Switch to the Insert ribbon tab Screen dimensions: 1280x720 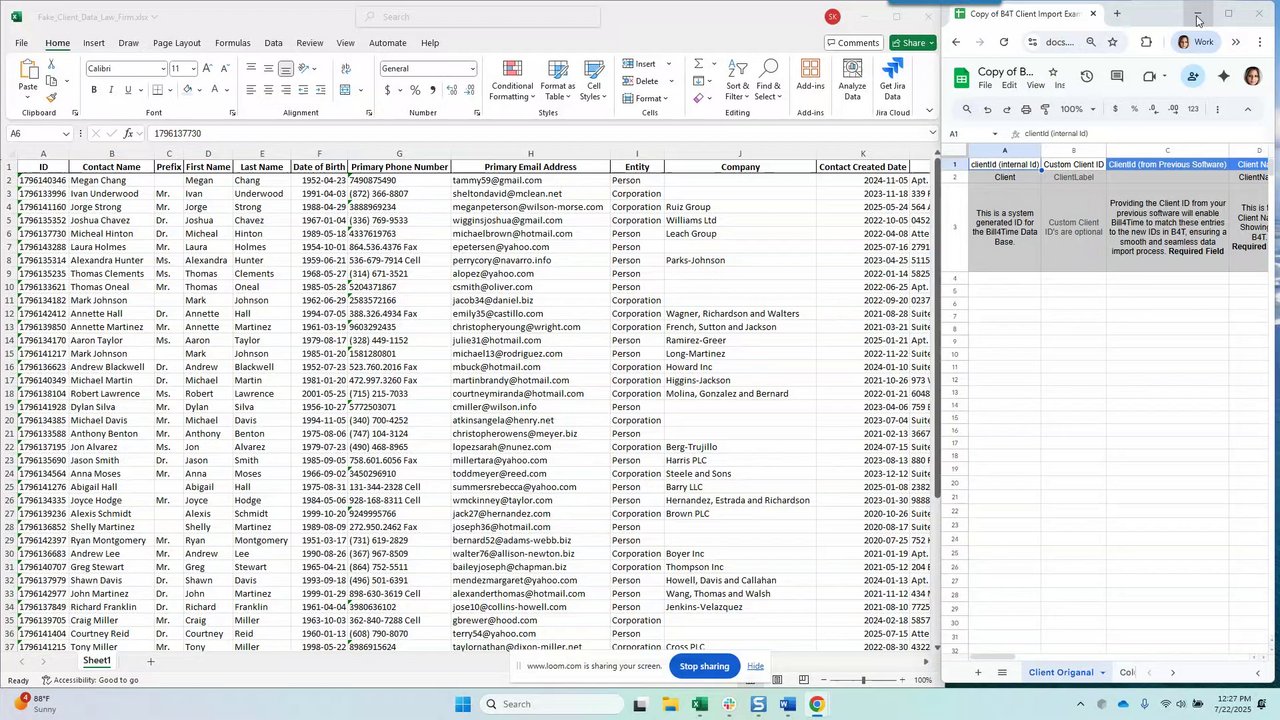[x=94, y=43]
